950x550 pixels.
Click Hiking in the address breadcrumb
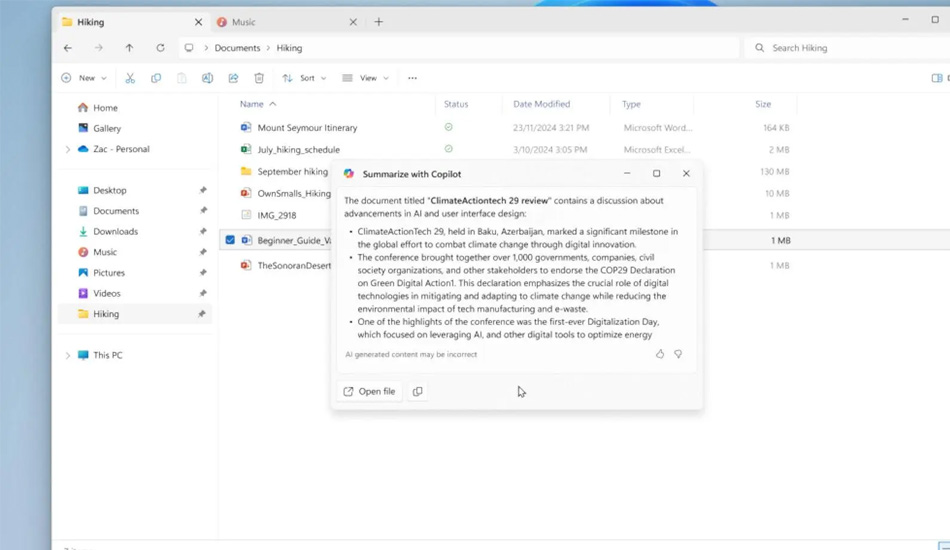[x=289, y=48]
